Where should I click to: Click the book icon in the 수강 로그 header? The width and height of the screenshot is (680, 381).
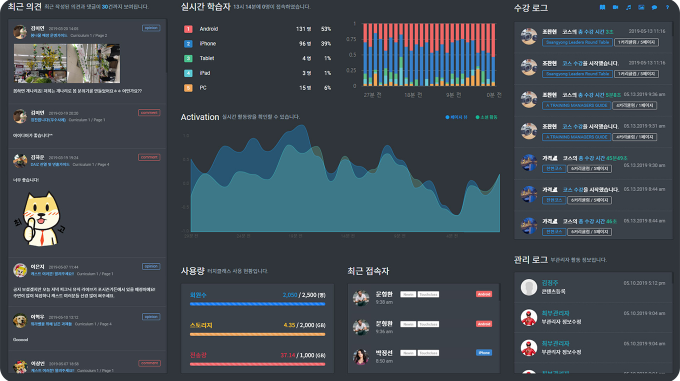[x=602, y=7]
